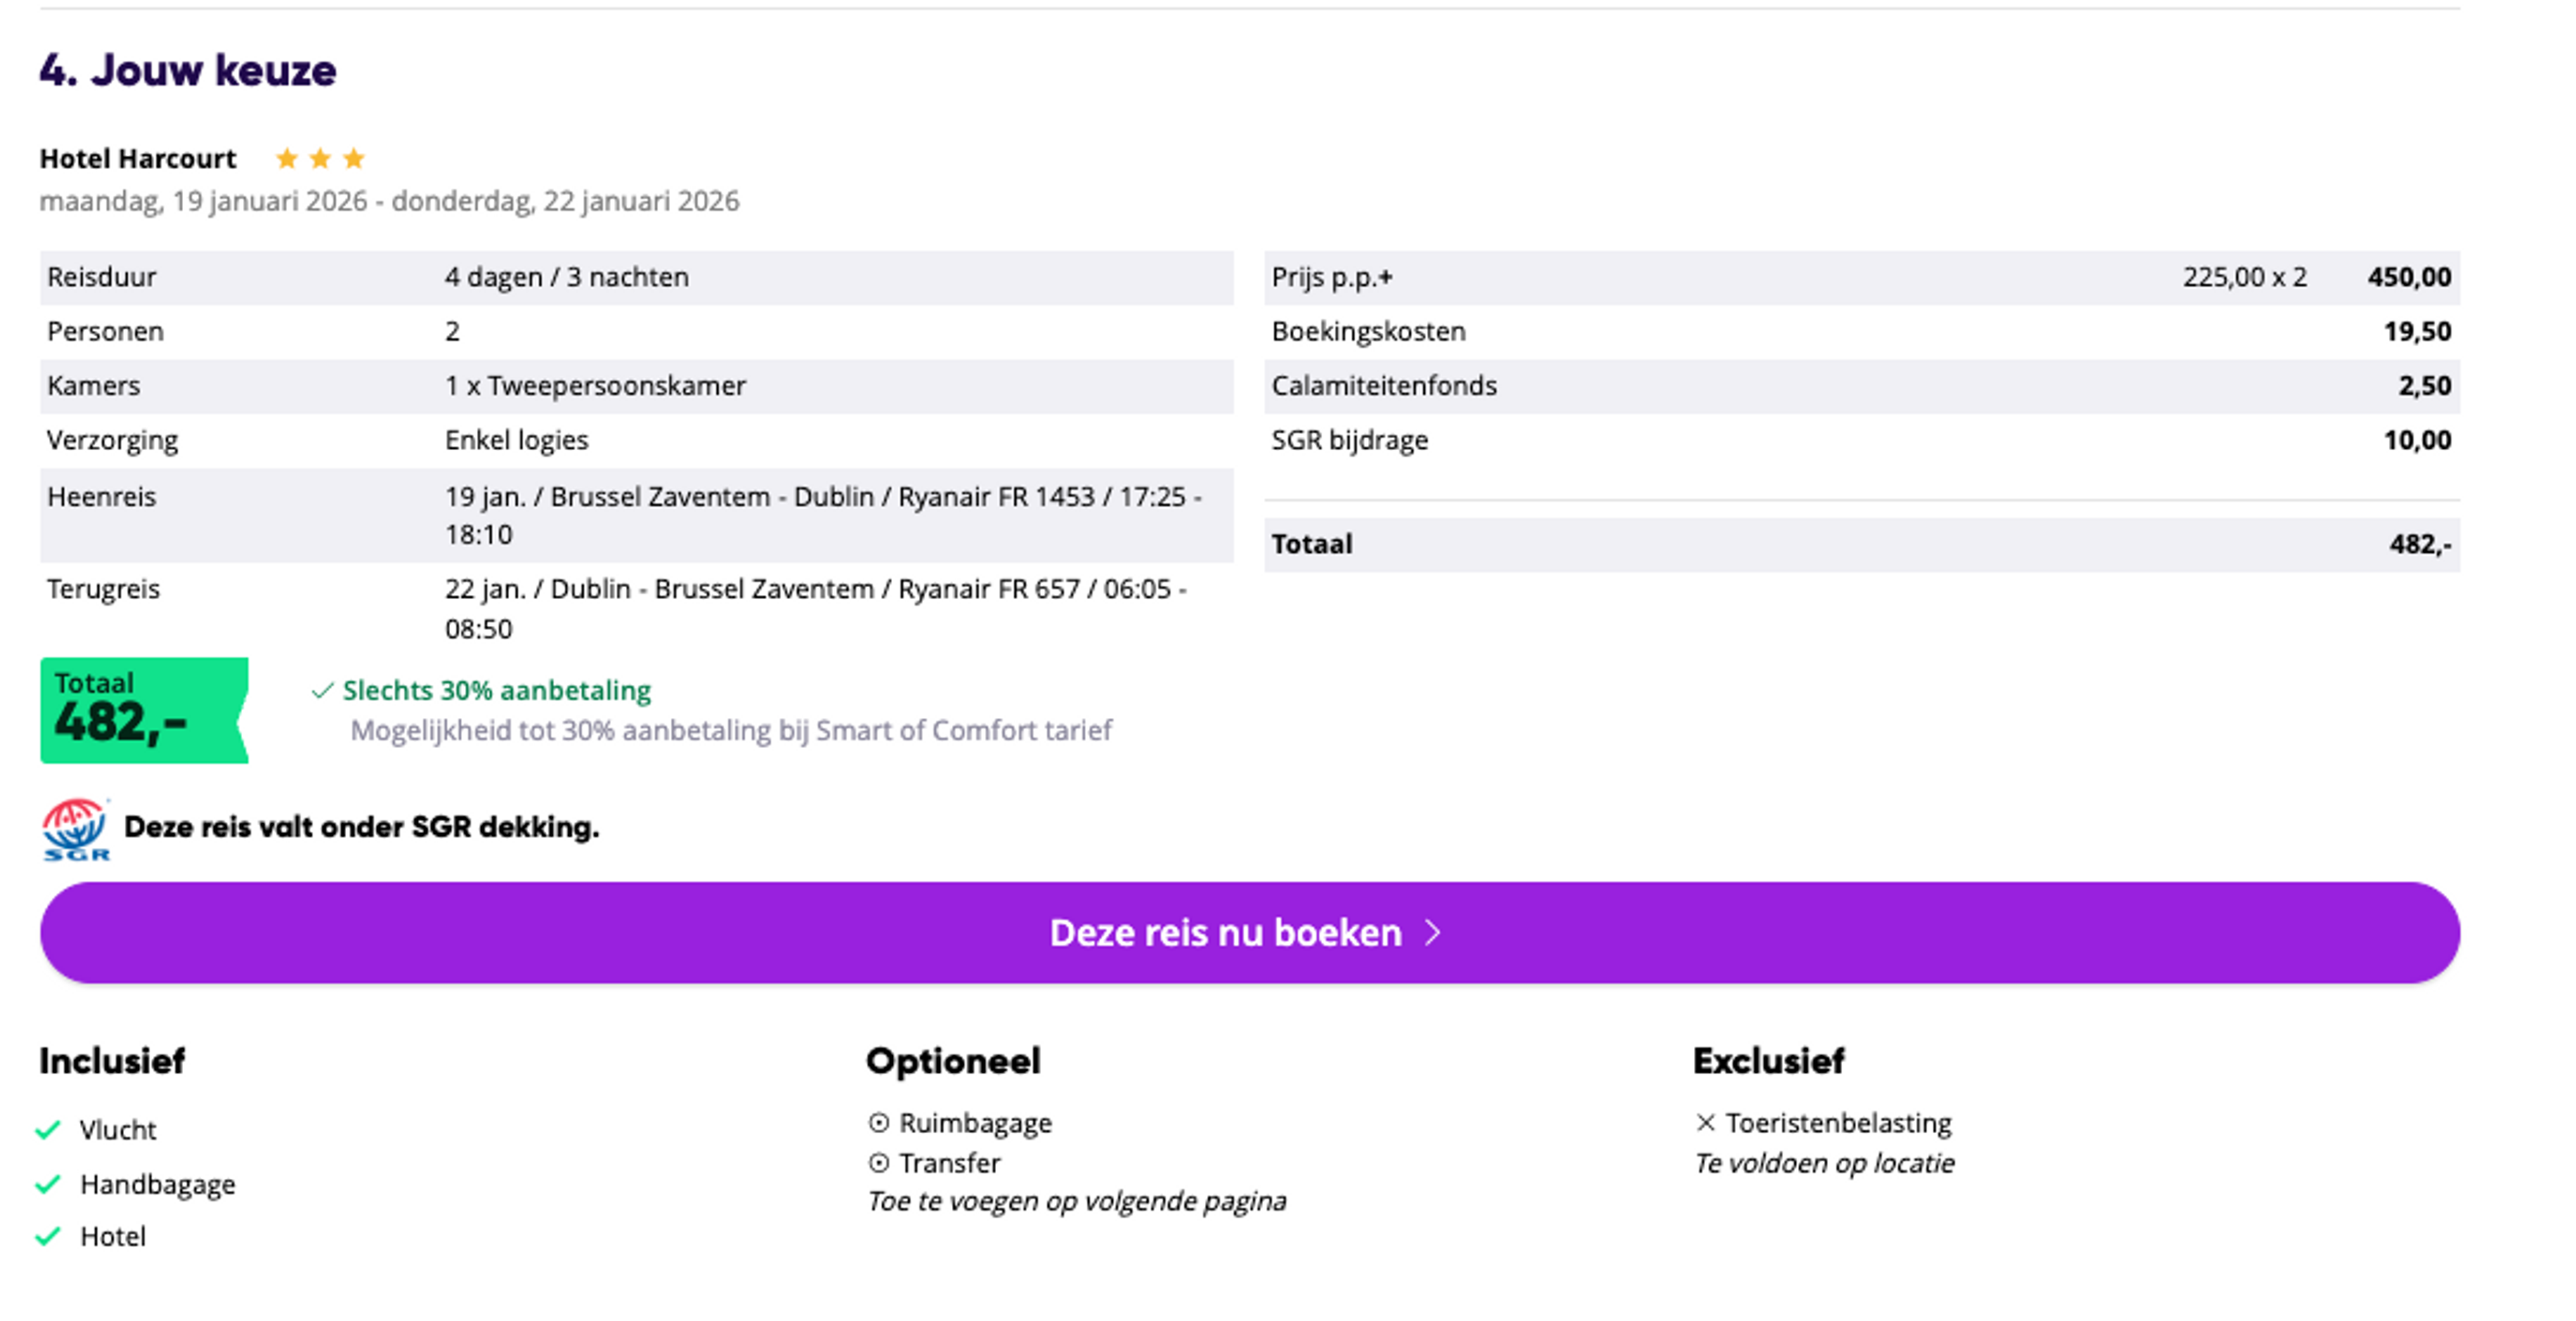
Task: Click checkmark icon beside Handbagage
Action: point(48,1185)
